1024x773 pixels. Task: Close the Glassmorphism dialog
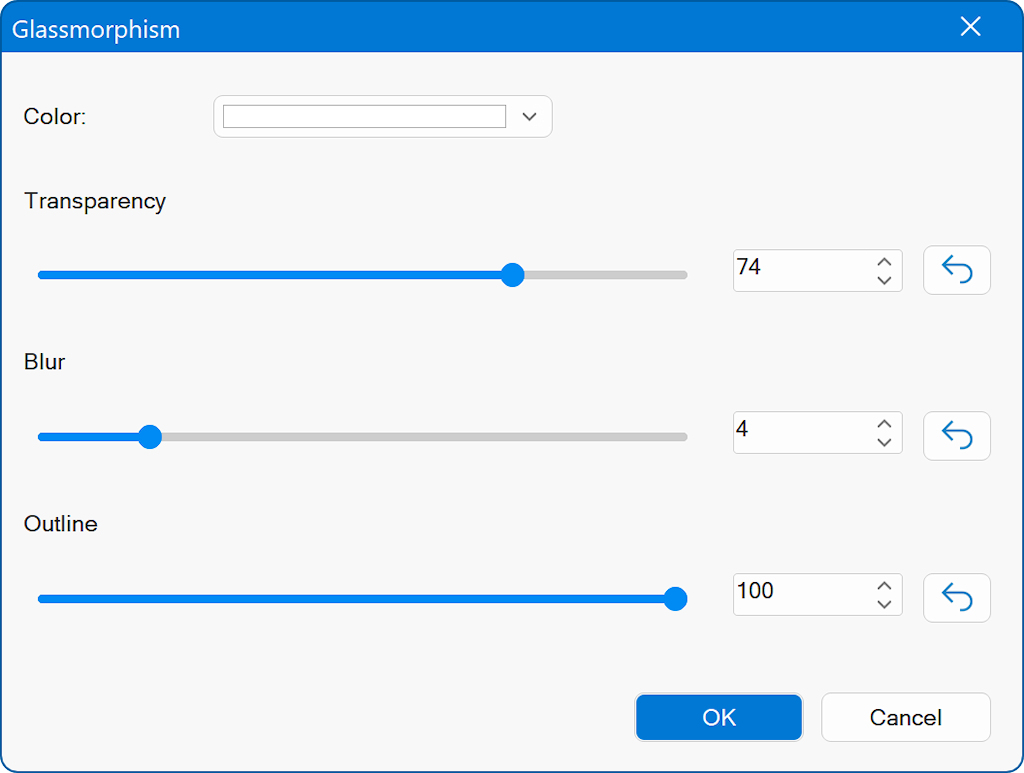pyautogui.click(x=970, y=27)
